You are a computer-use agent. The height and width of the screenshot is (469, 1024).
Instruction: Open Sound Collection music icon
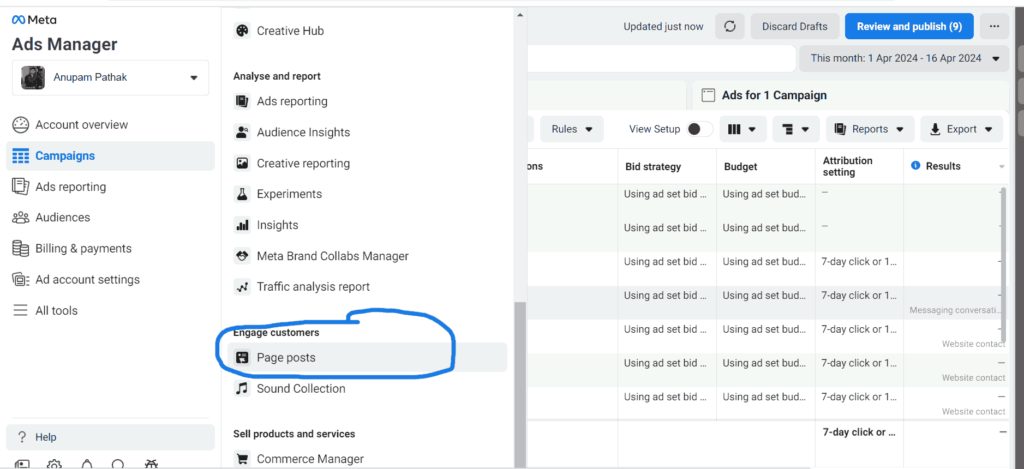pyautogui.click(x=242, y=388)
